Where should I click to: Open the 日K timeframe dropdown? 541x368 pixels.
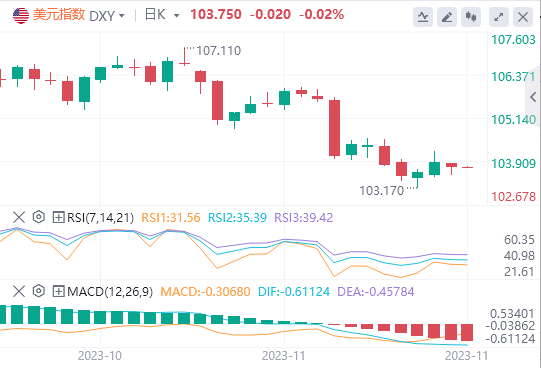pos(162,15)
